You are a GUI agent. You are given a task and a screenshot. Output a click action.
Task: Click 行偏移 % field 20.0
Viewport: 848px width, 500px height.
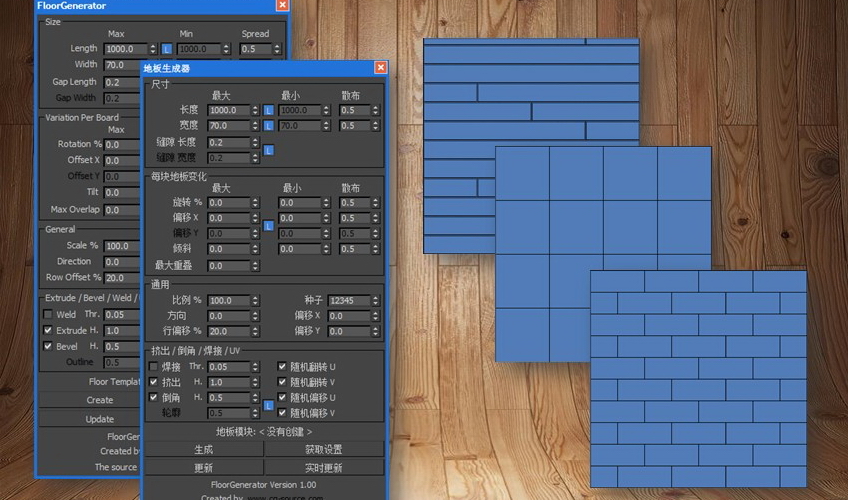click(x=229, y=331)
